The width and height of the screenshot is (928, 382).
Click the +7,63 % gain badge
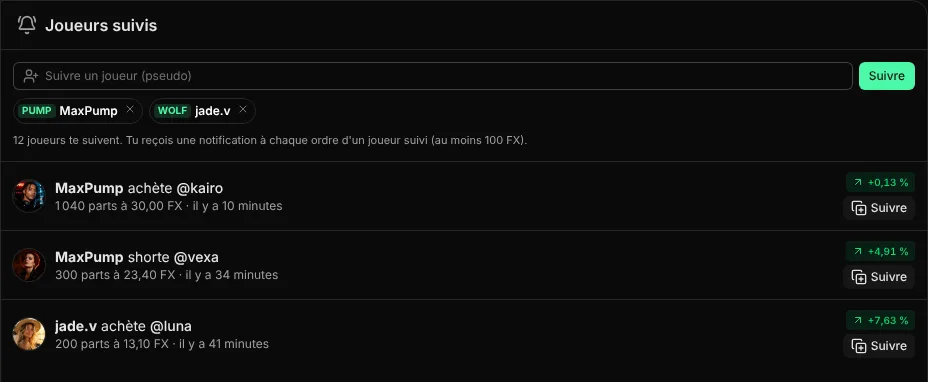coord(880,320)
